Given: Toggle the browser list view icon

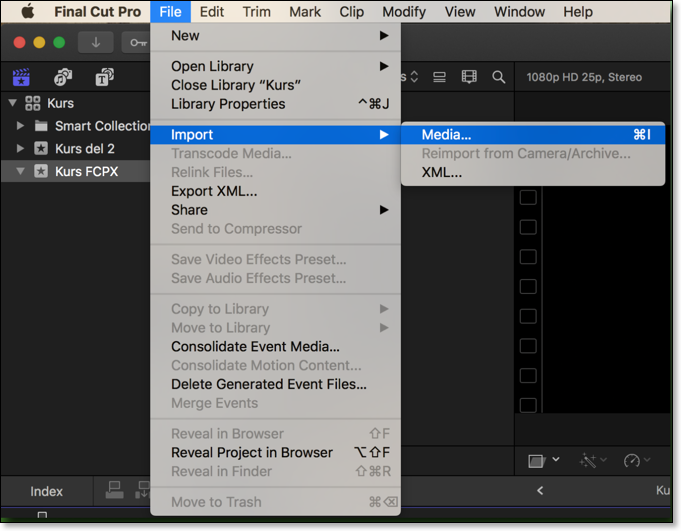Looking at the screenshot, I should pos(439,77).
